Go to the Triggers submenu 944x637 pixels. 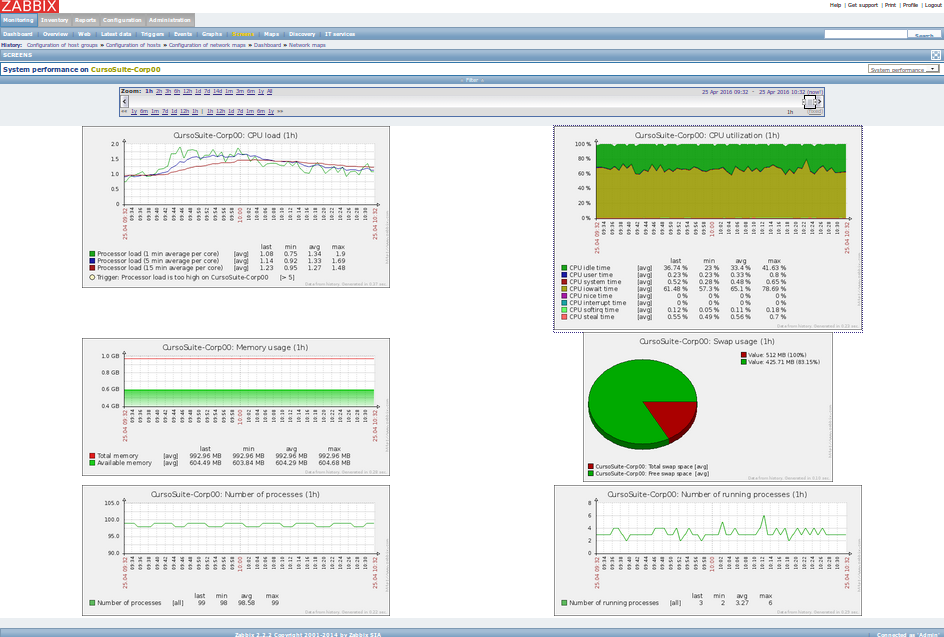pos(152,34)
